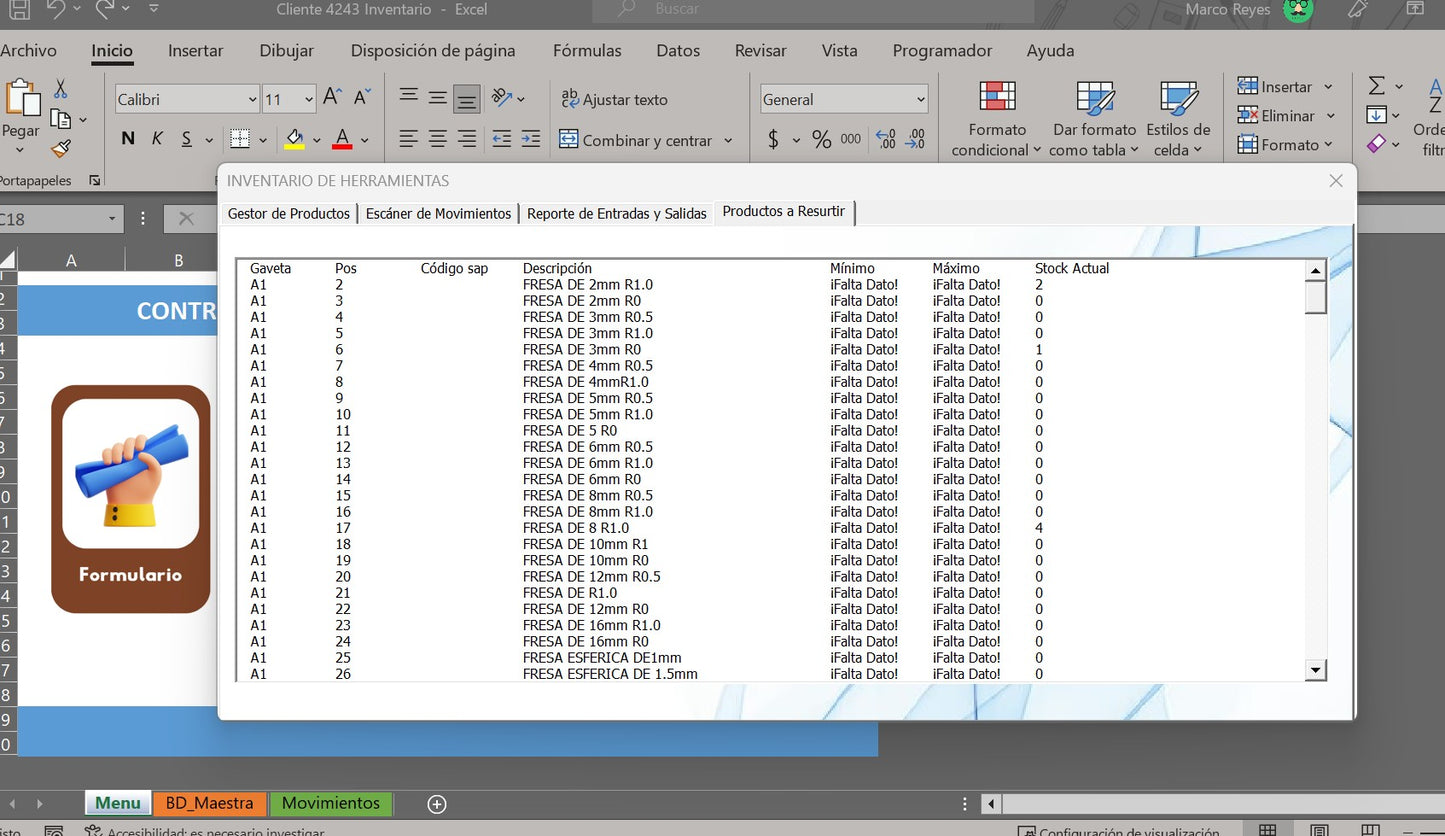
Task: Align text to the top
Action: point(408,96)
